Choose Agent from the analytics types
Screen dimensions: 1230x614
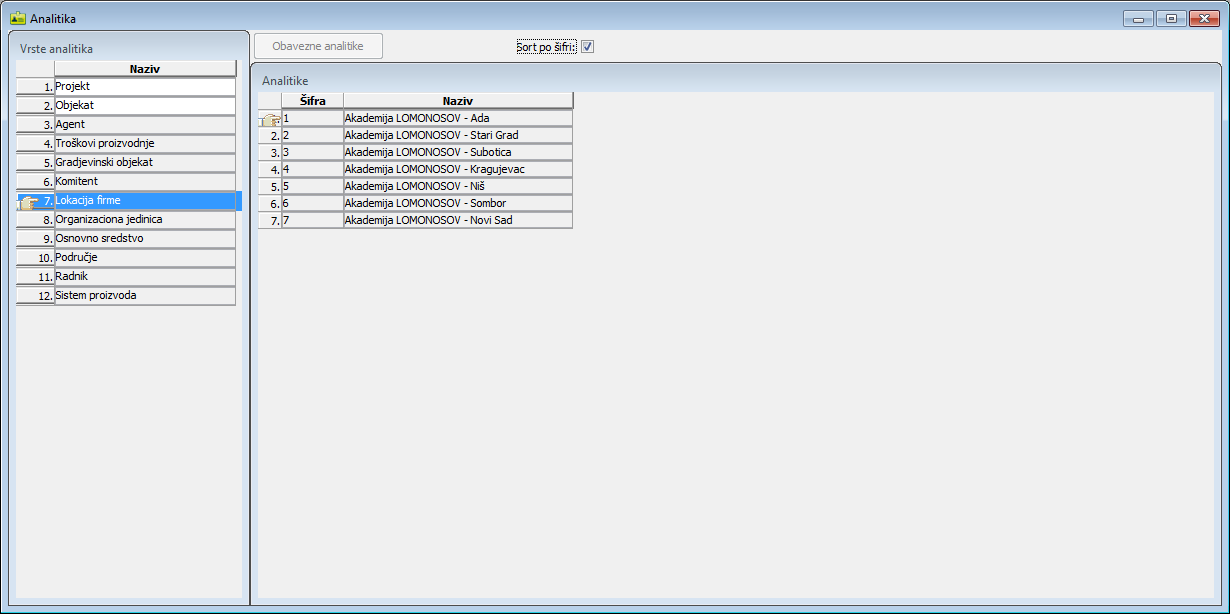coord(144,124)
